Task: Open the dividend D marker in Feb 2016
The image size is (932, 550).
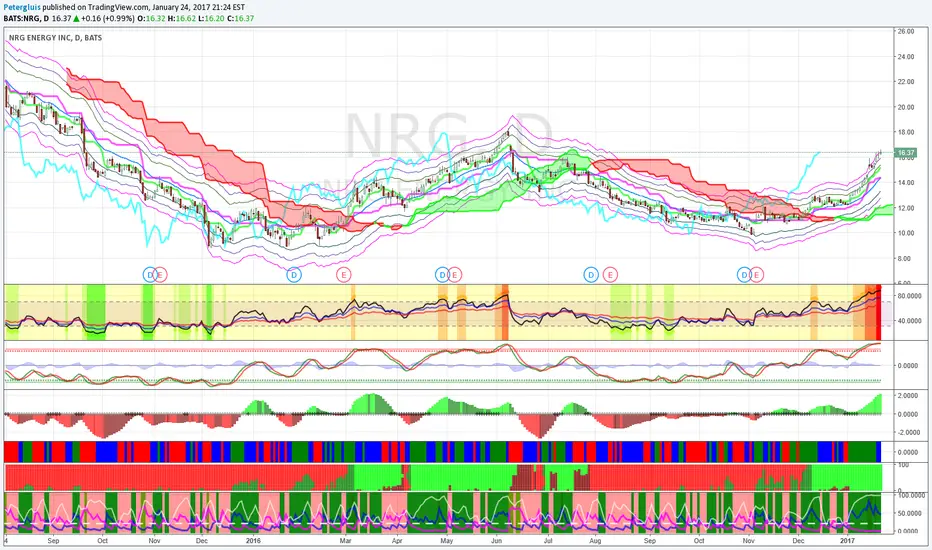Action: [x=294, y=275]
